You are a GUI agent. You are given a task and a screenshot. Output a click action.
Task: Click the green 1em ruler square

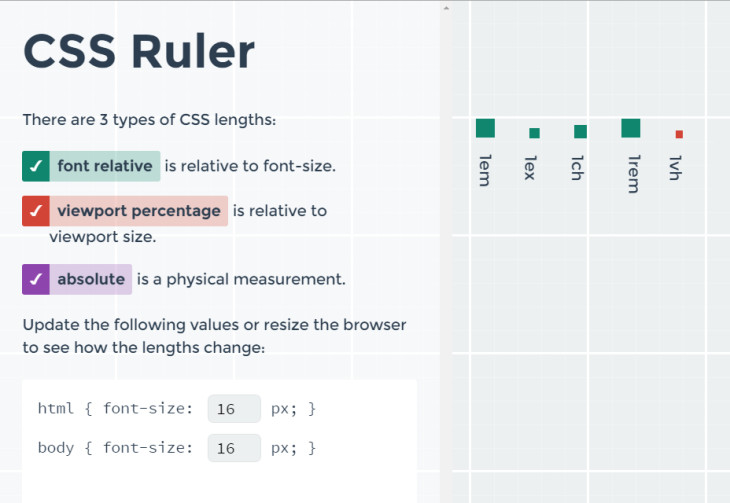[485, 128]
